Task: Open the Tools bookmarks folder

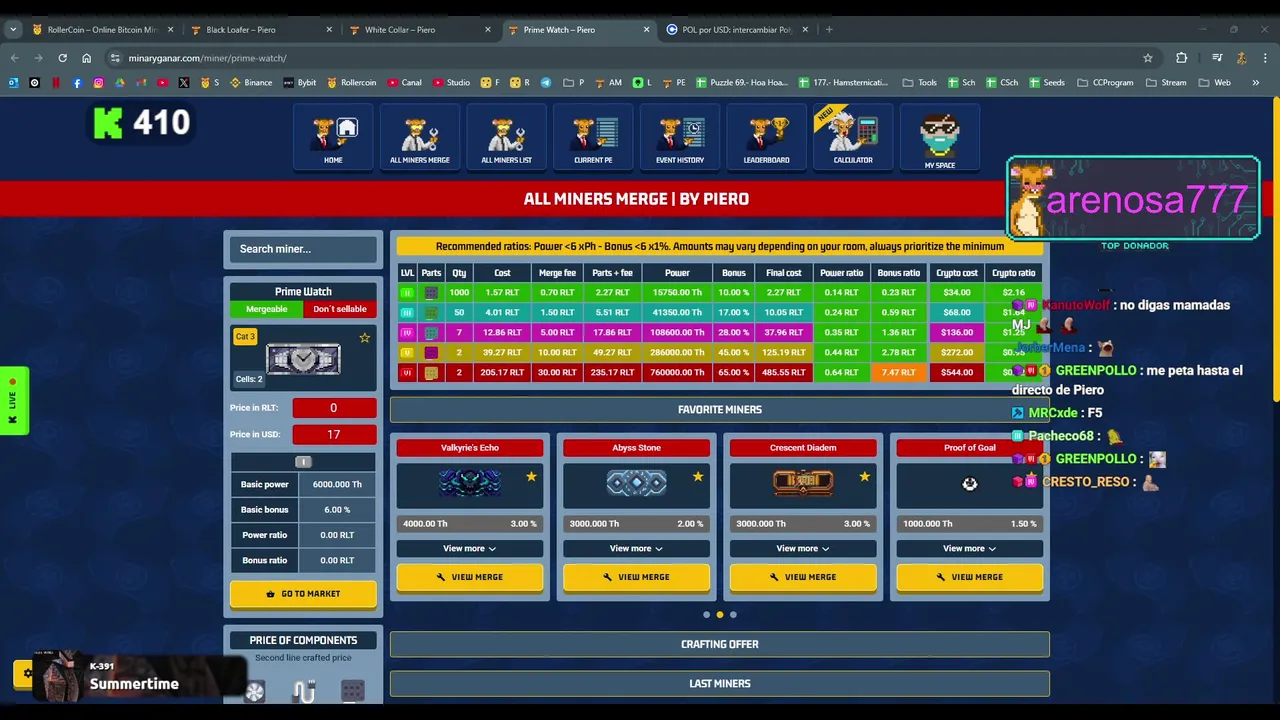Action: [919, 83]
